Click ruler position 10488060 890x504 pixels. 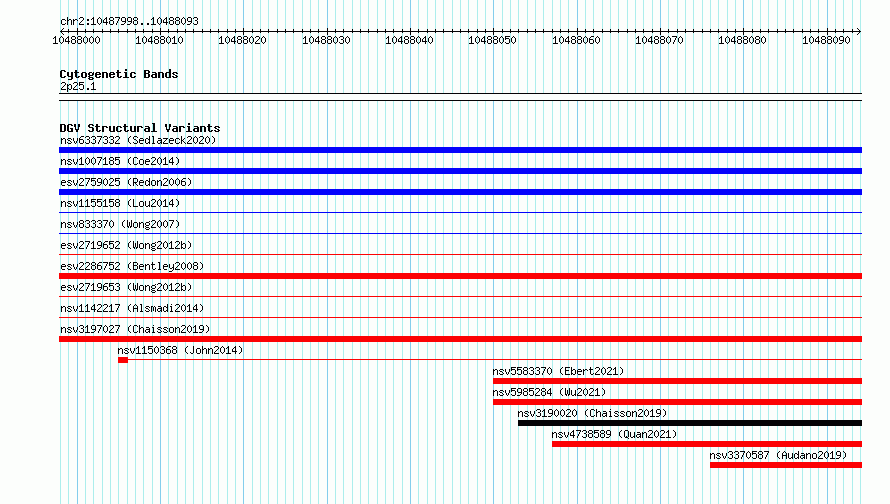pos(576,40)
